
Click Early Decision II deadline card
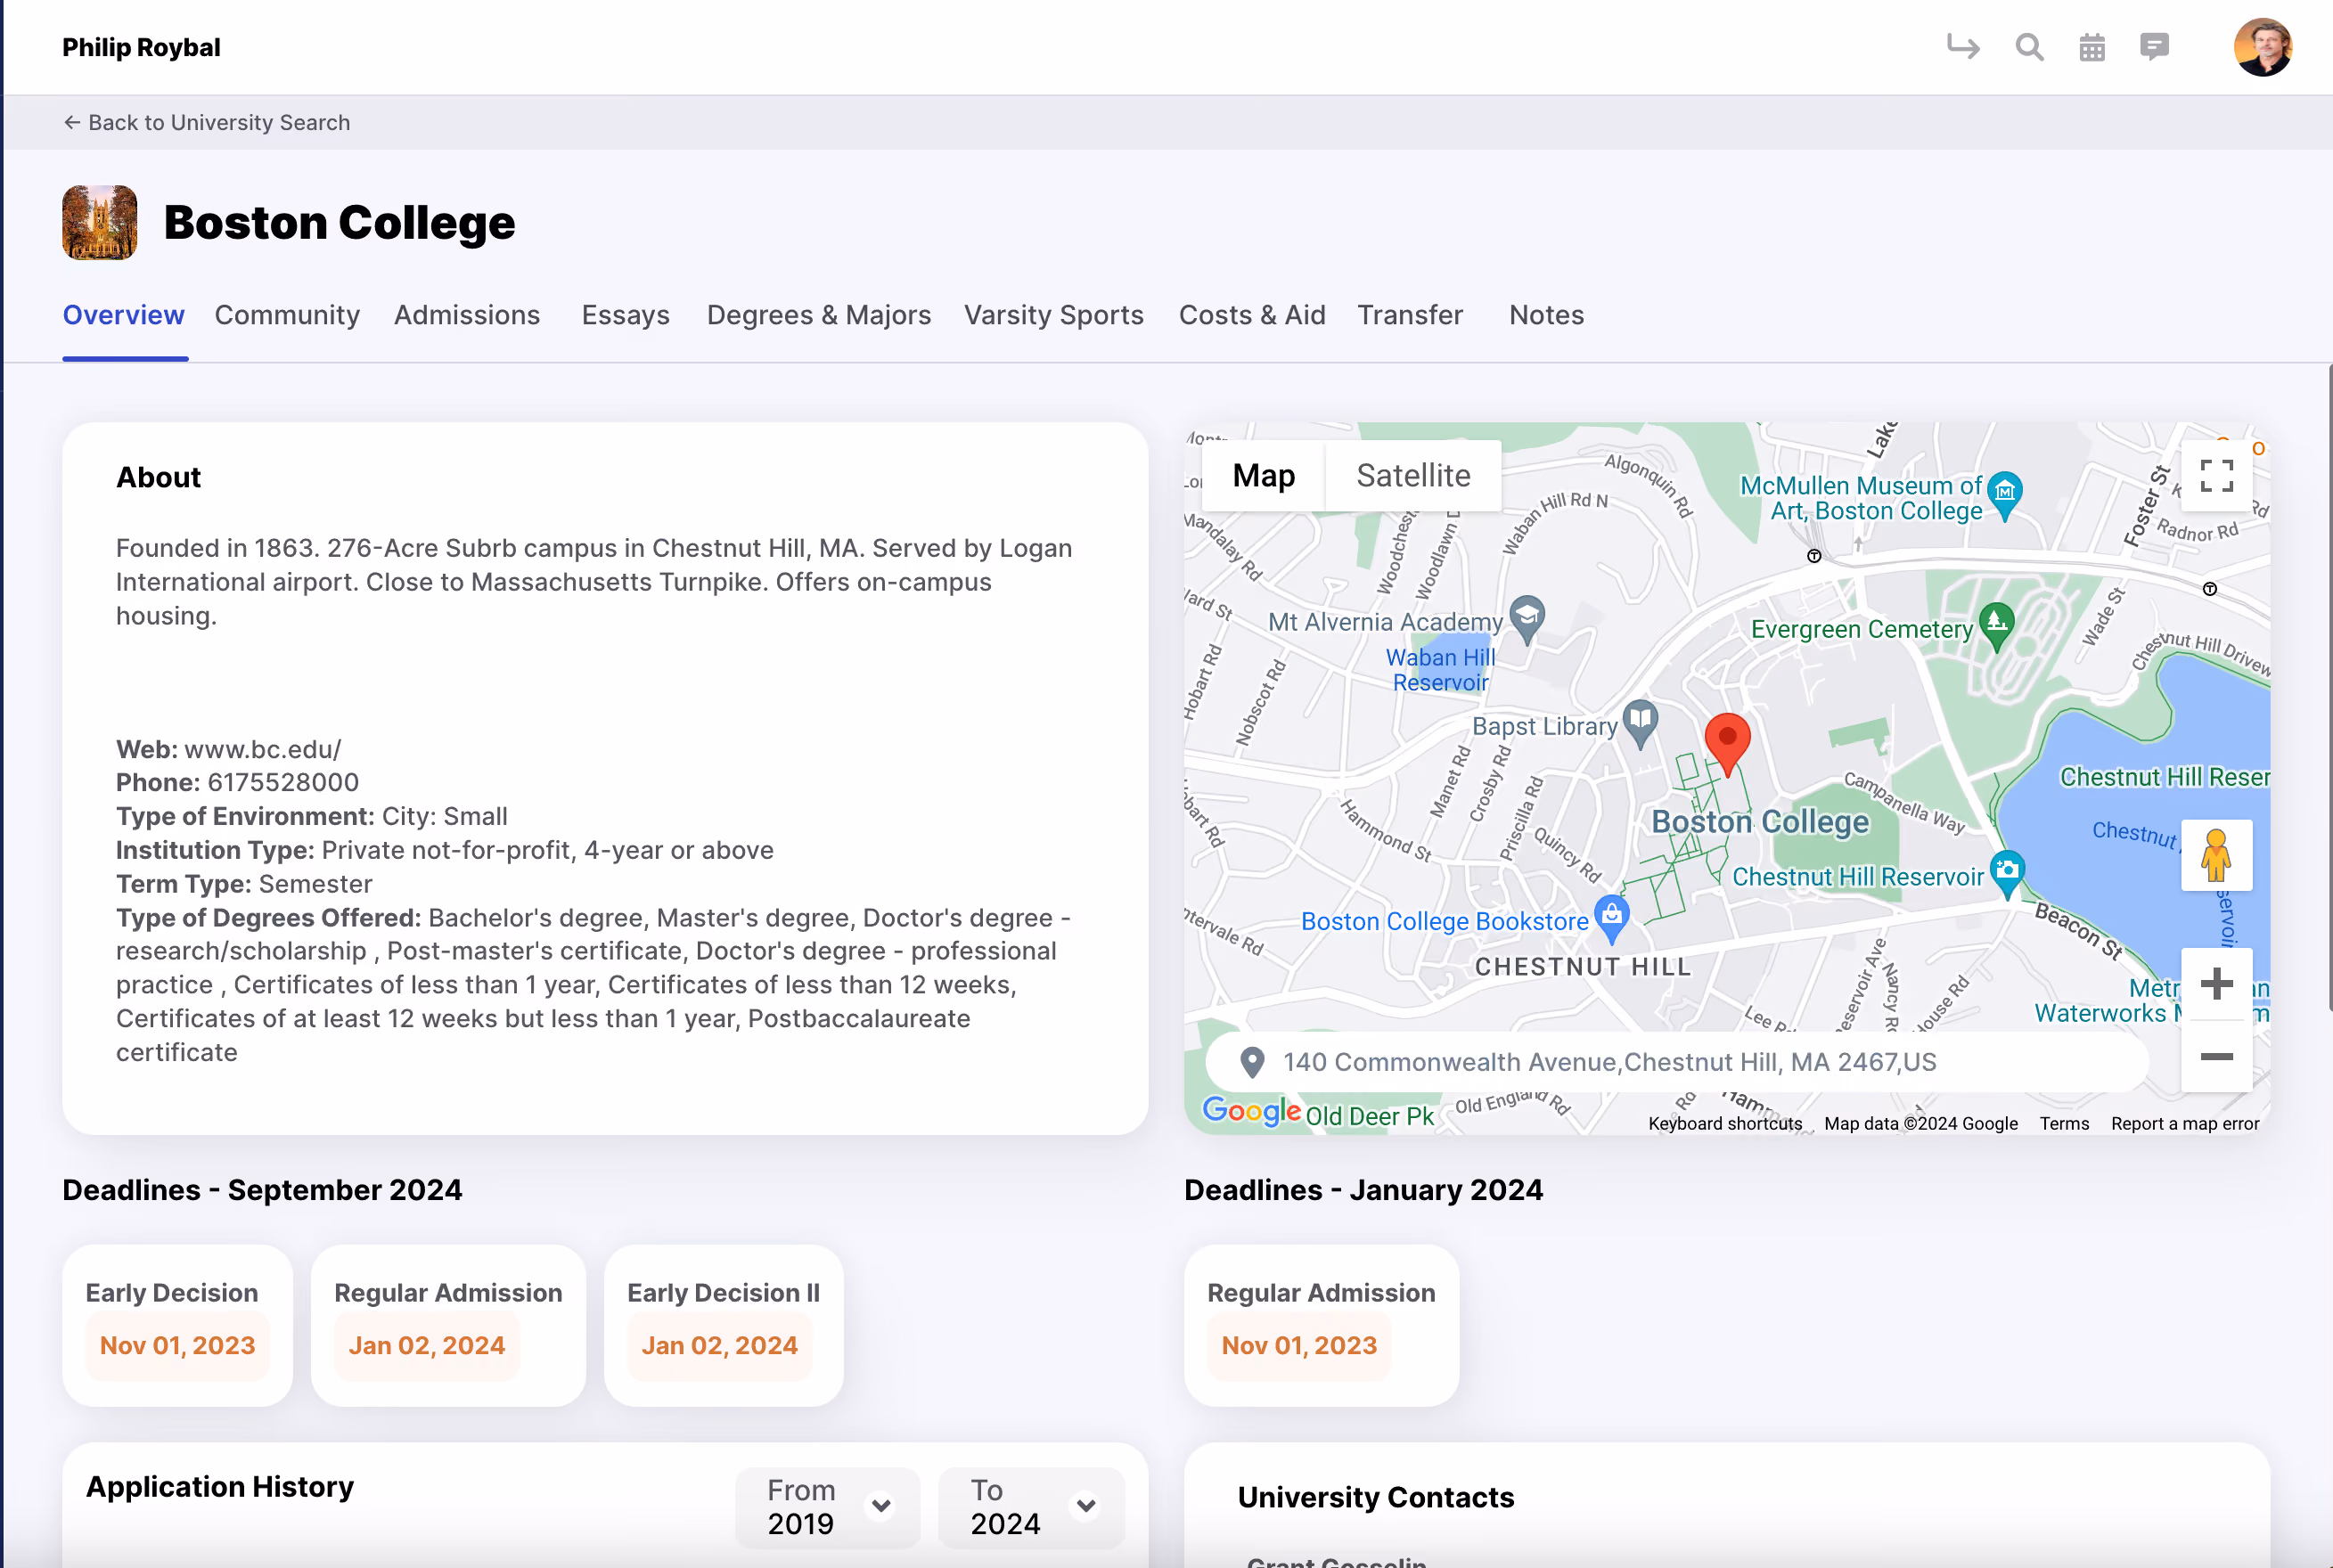point(724,1325)
